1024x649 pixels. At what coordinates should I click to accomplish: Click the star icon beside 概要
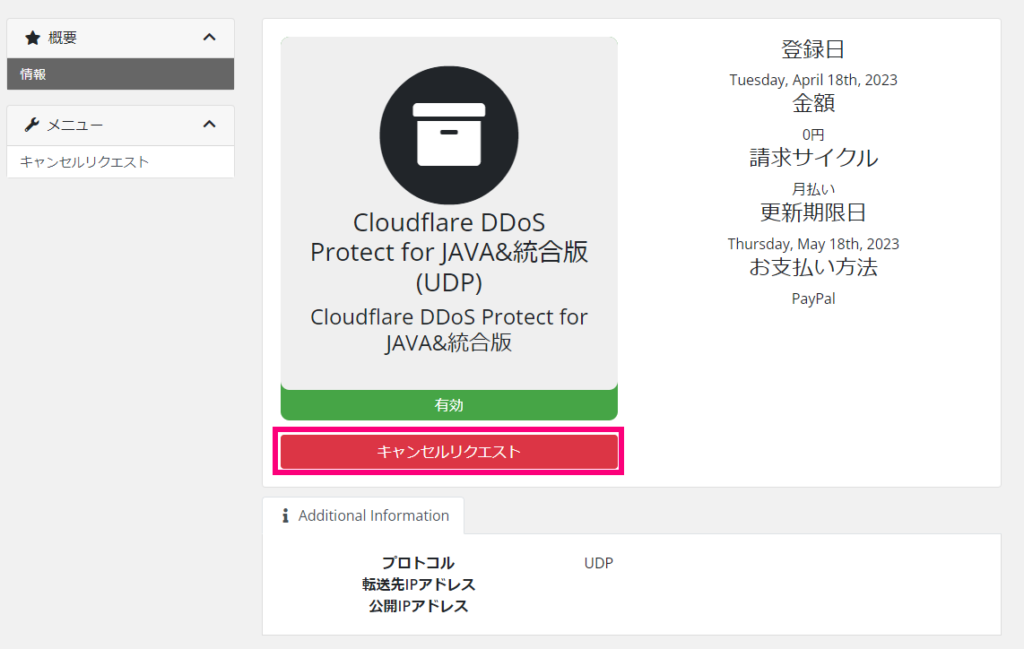32,38
